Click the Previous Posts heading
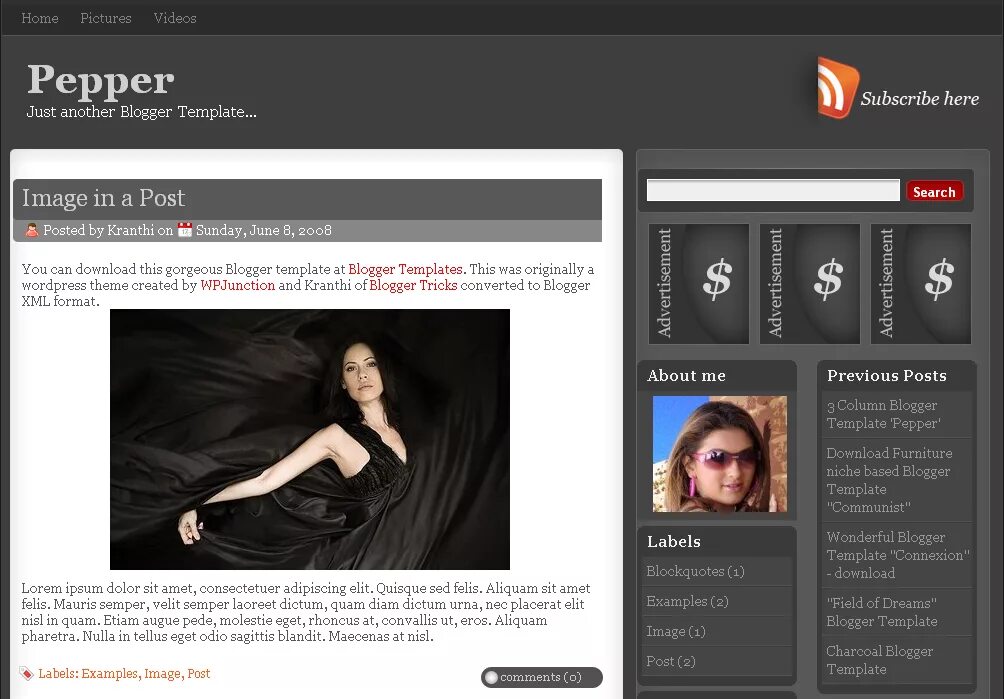Image resolution: width=1004 pixels, height=699 pixels. tap(887, 376)
